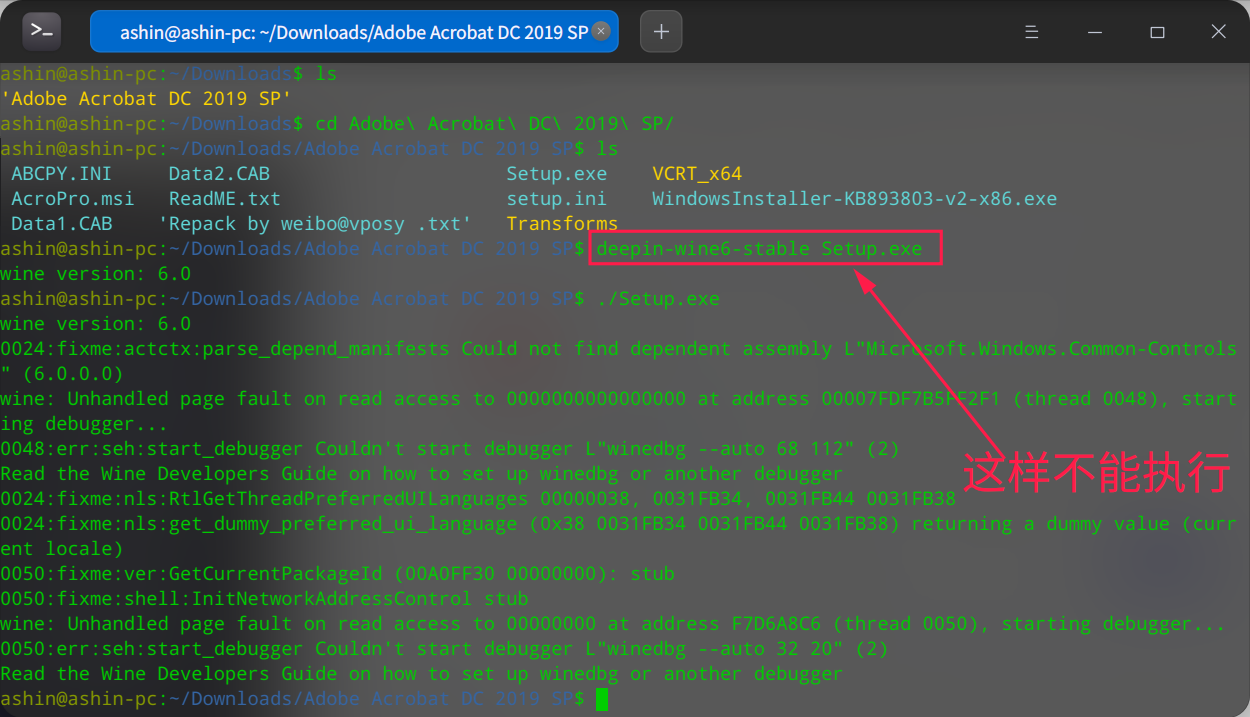Open the terminal hamburger menu

coord(1032,32)
